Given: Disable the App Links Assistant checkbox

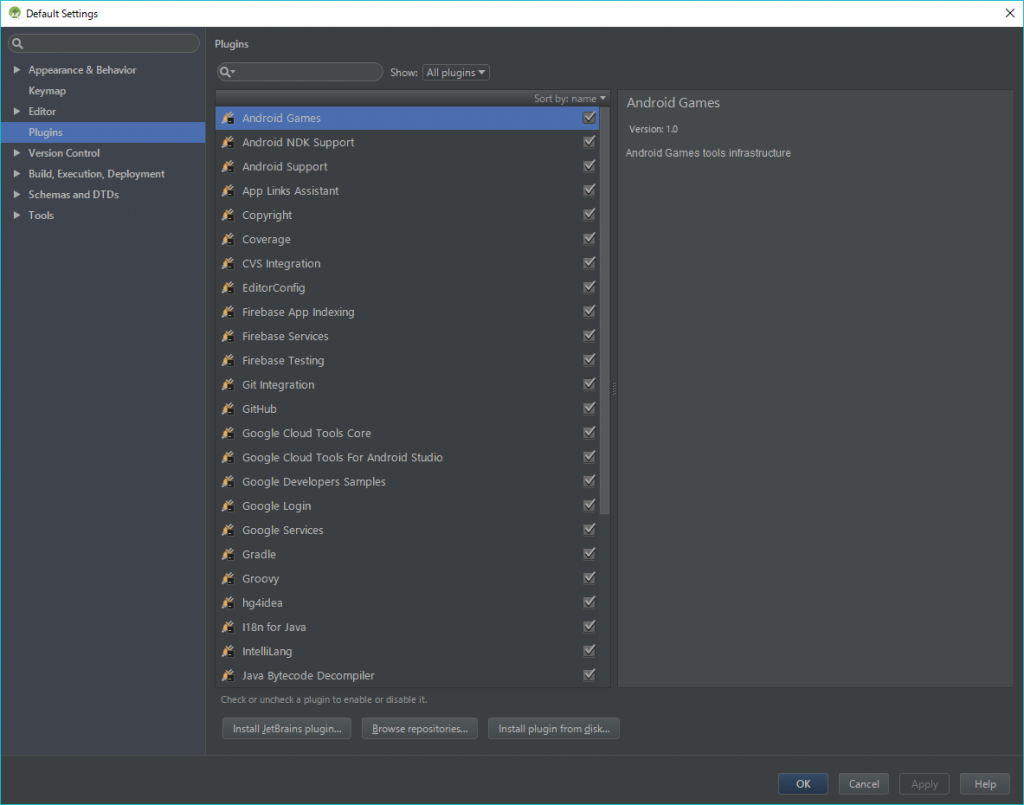Looking at the screenshot, I should click(589, 190).
